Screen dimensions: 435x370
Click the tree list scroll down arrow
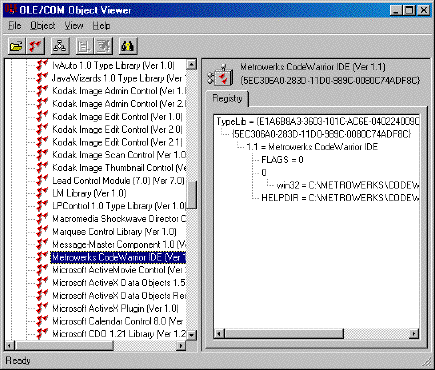191,335
